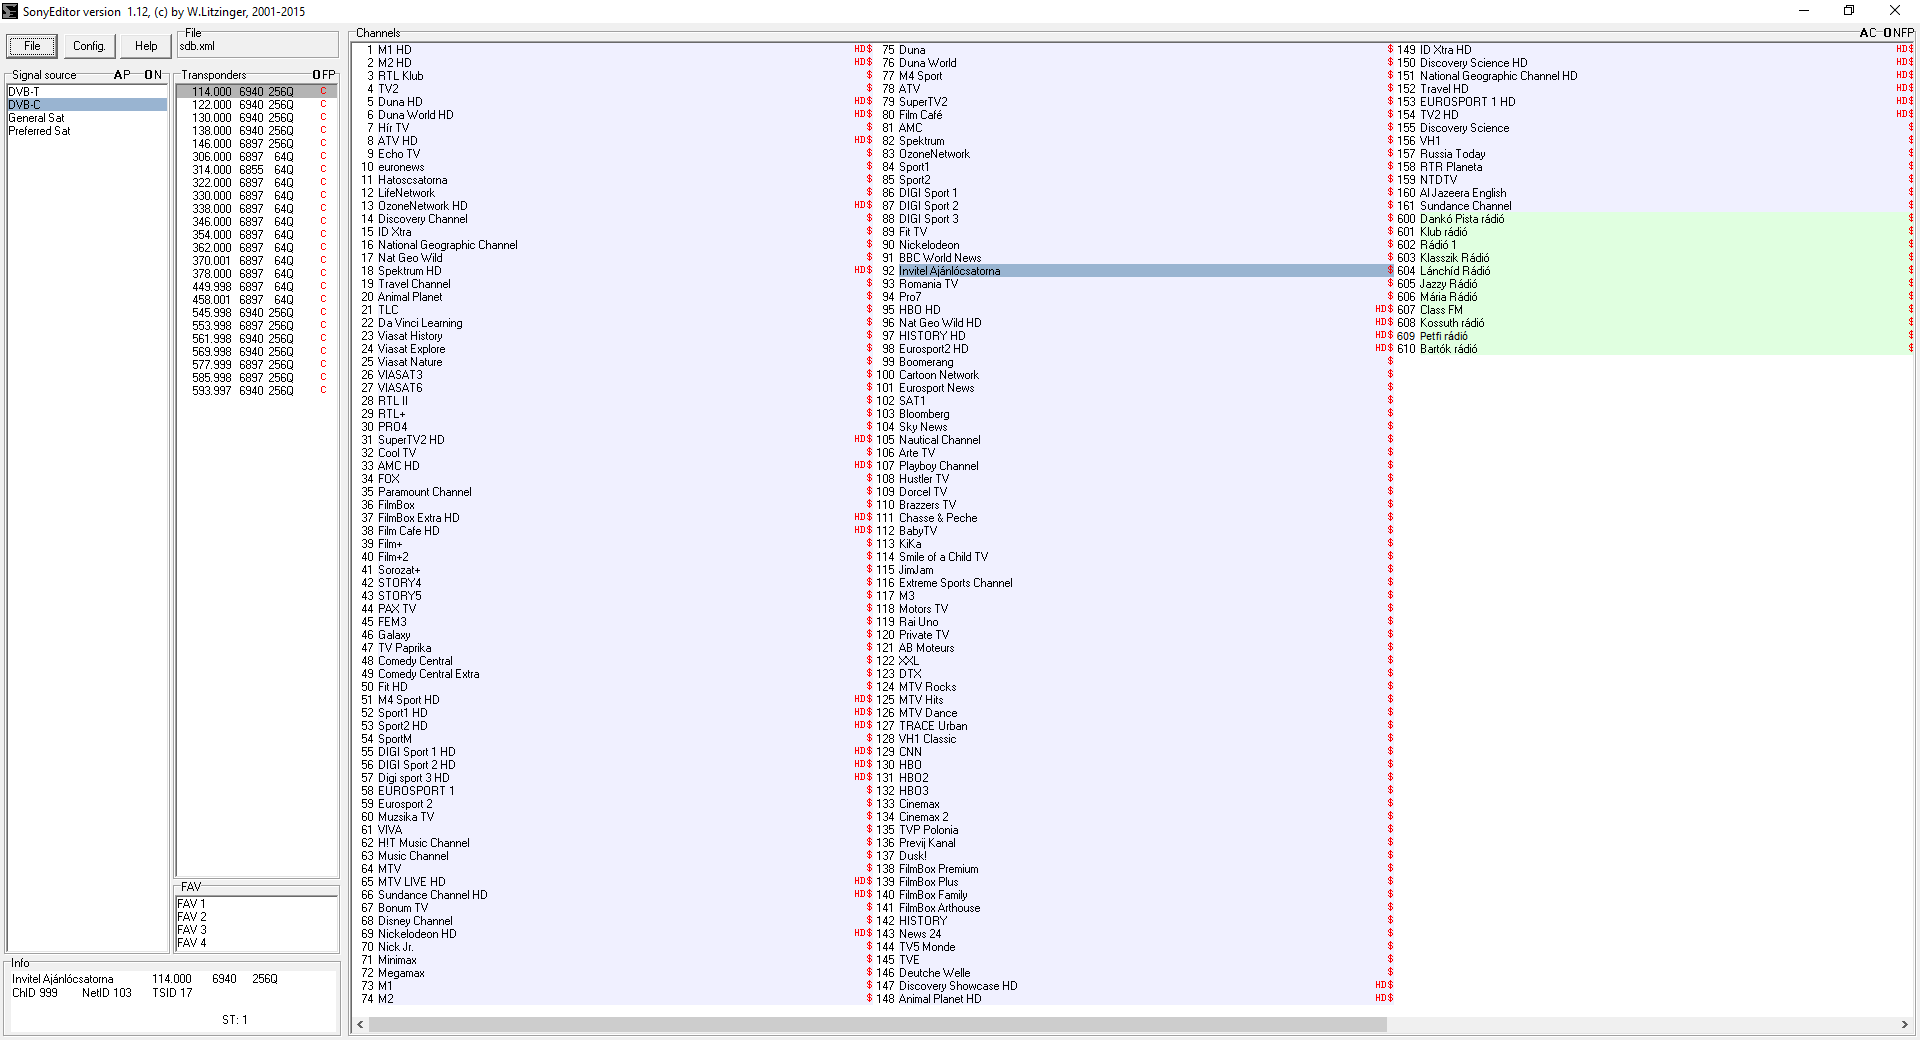
Task: Click the channel list horizontal scrollbar
Action: 877,1025
